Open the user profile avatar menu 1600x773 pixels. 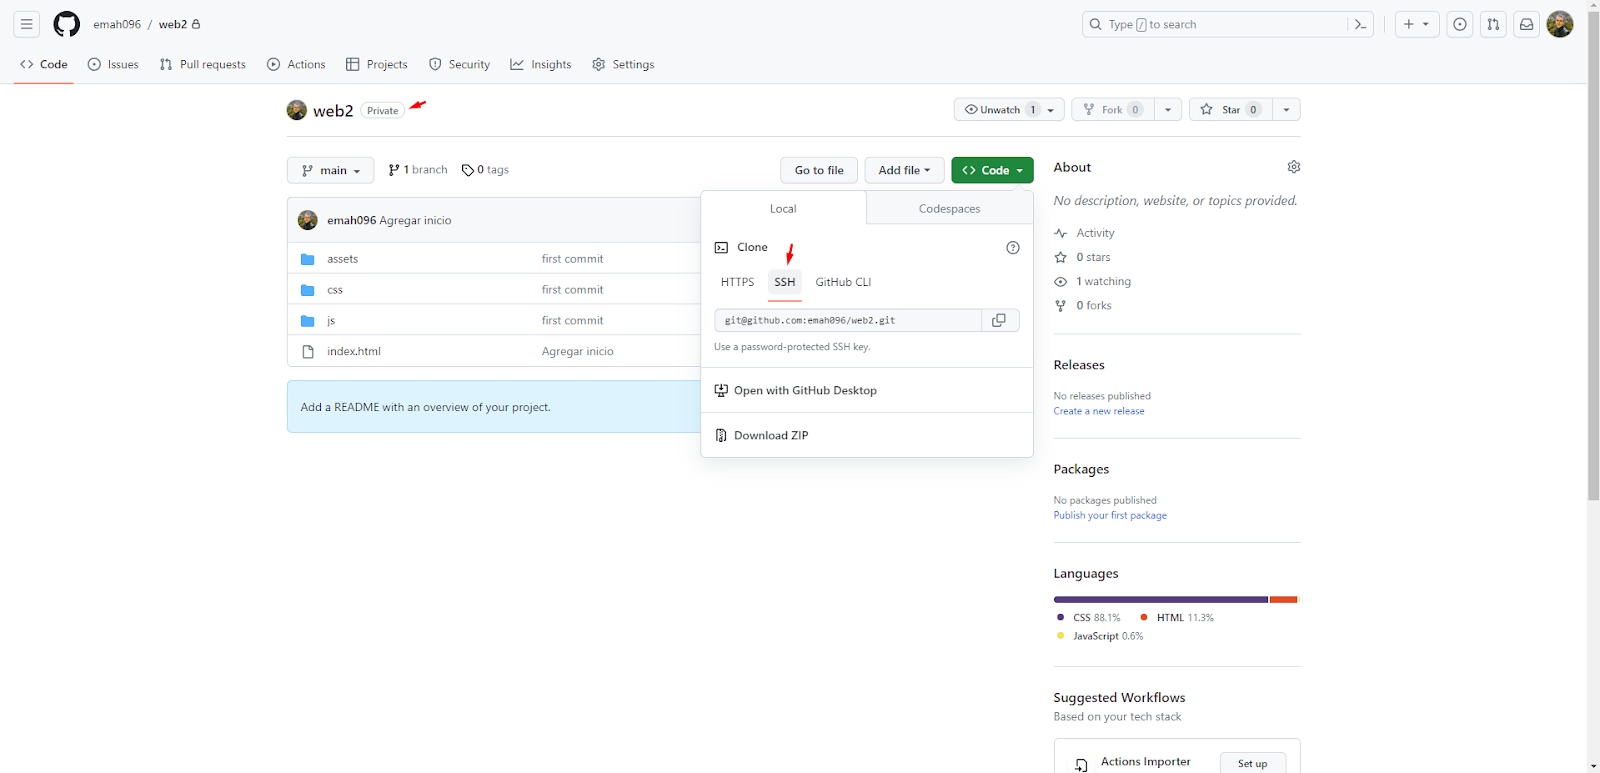tap(1560, 24)
